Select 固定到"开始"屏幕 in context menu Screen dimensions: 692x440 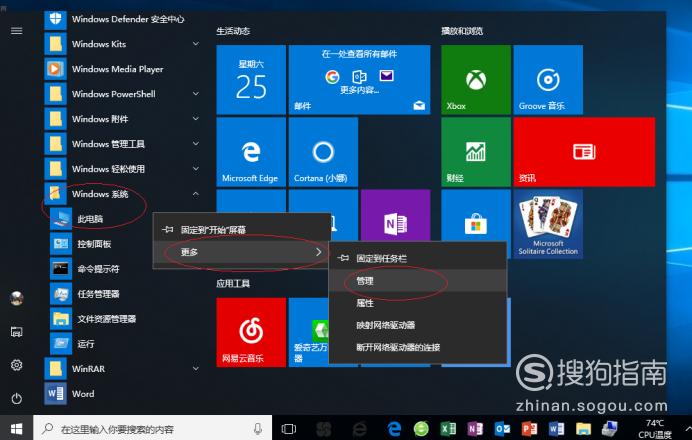(x=242, y=229)
